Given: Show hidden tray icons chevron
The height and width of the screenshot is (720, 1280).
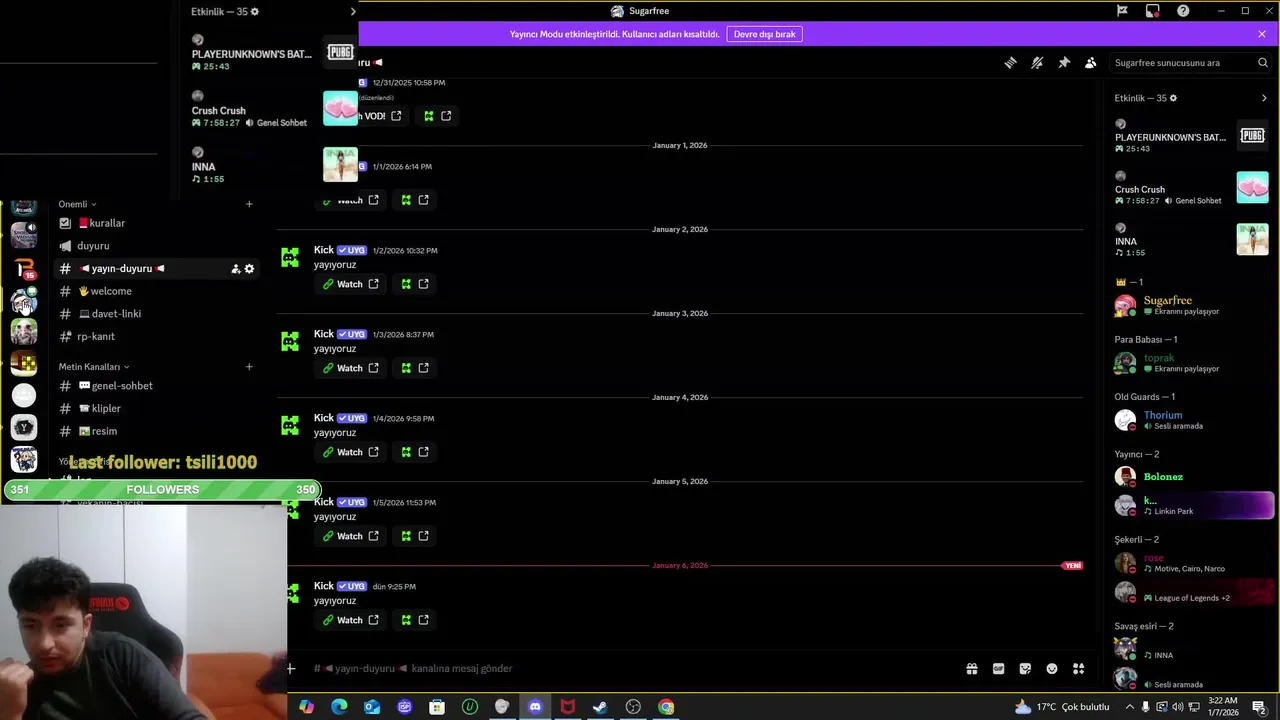Looking at the screenshot, I should point(1130,707).
